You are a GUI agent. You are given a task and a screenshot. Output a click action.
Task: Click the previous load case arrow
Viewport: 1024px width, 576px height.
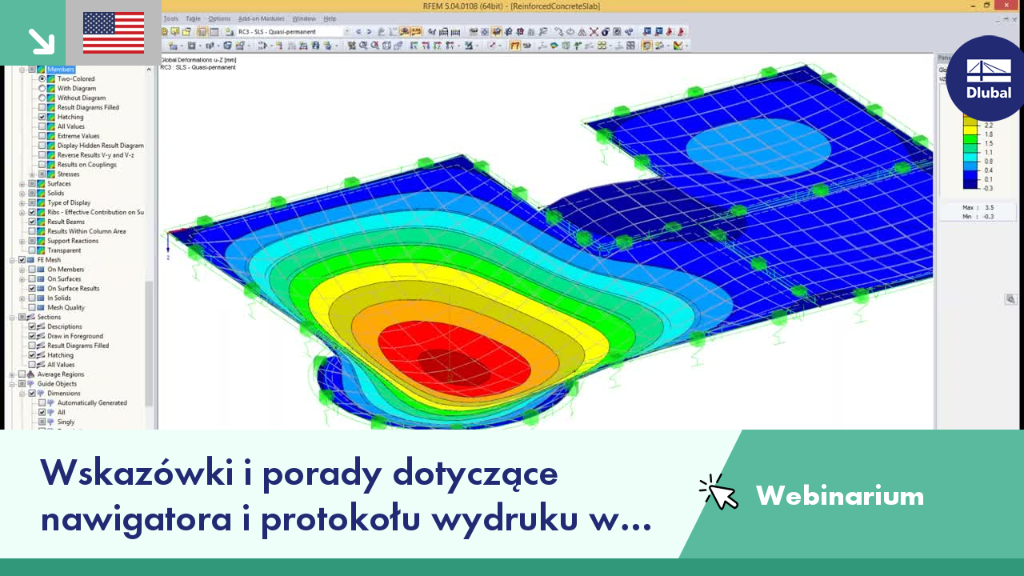(358, 31)
